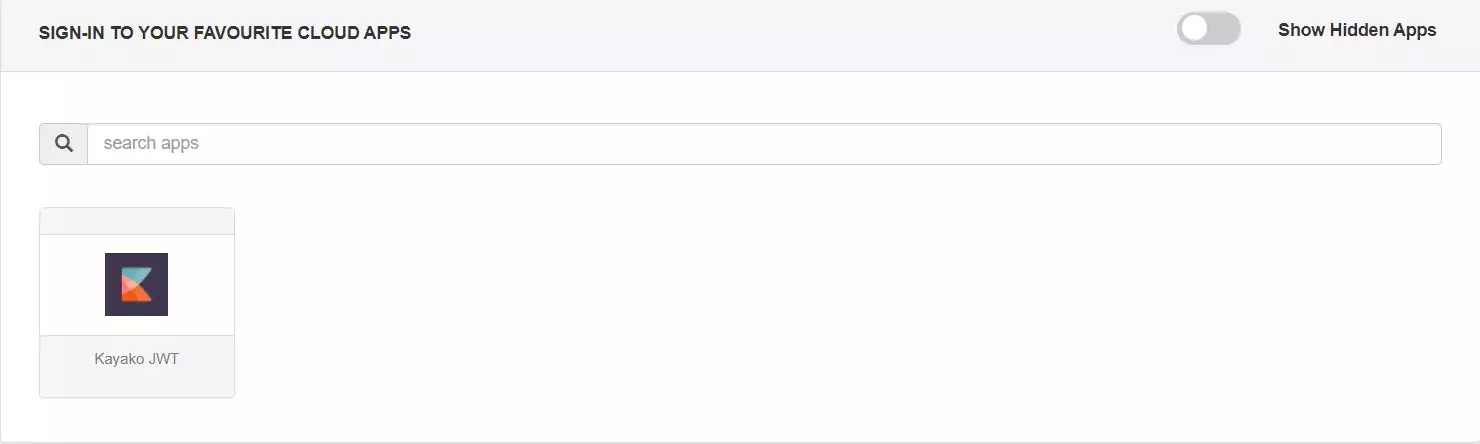Viewport: 1480px width, 444px height.
Task: Click the orange K emblem in the app card
Action: point(136,284)
